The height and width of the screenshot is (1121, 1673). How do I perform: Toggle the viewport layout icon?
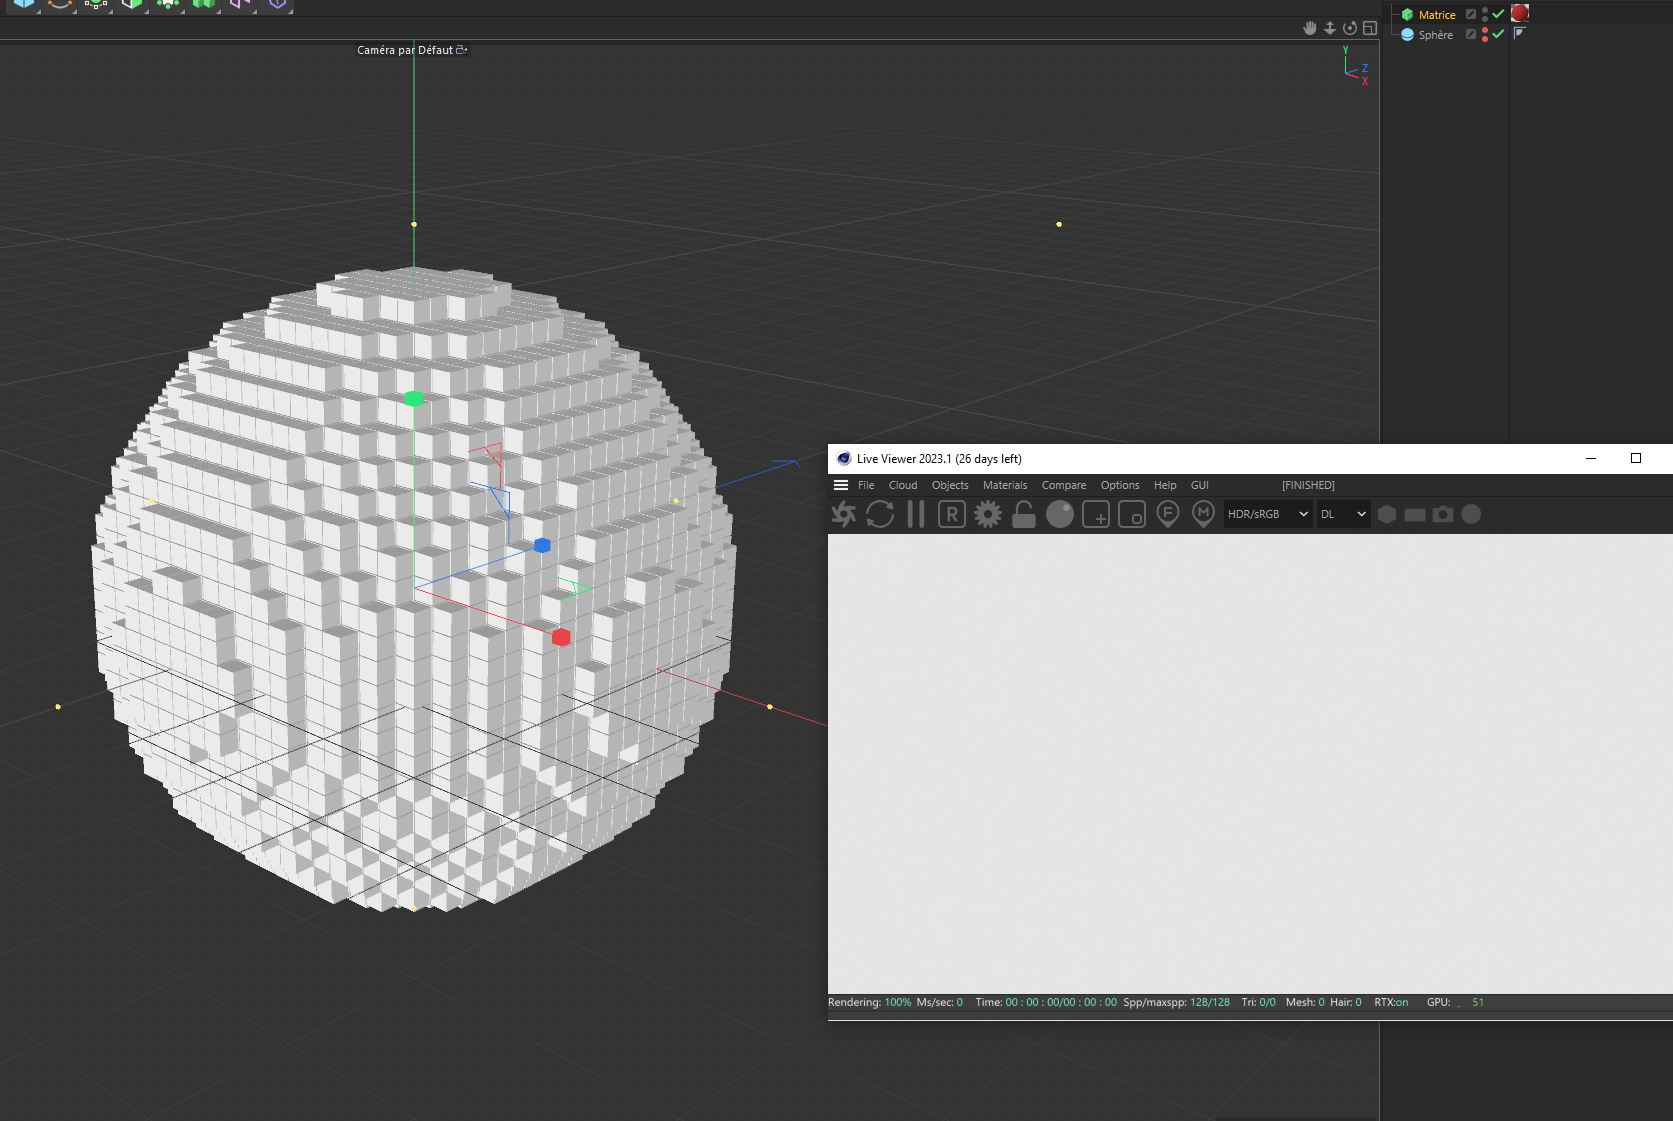1370,28
